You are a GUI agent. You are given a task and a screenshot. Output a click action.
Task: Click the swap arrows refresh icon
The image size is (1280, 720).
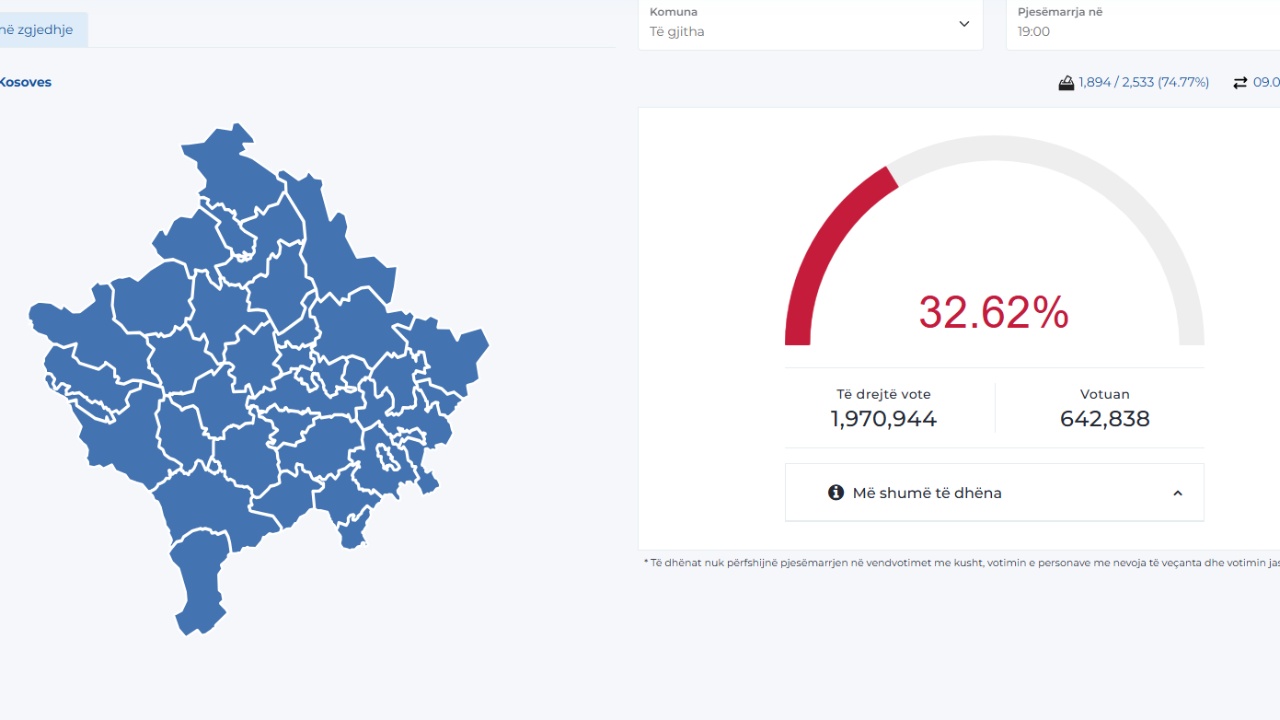[x=1240, y=83]
